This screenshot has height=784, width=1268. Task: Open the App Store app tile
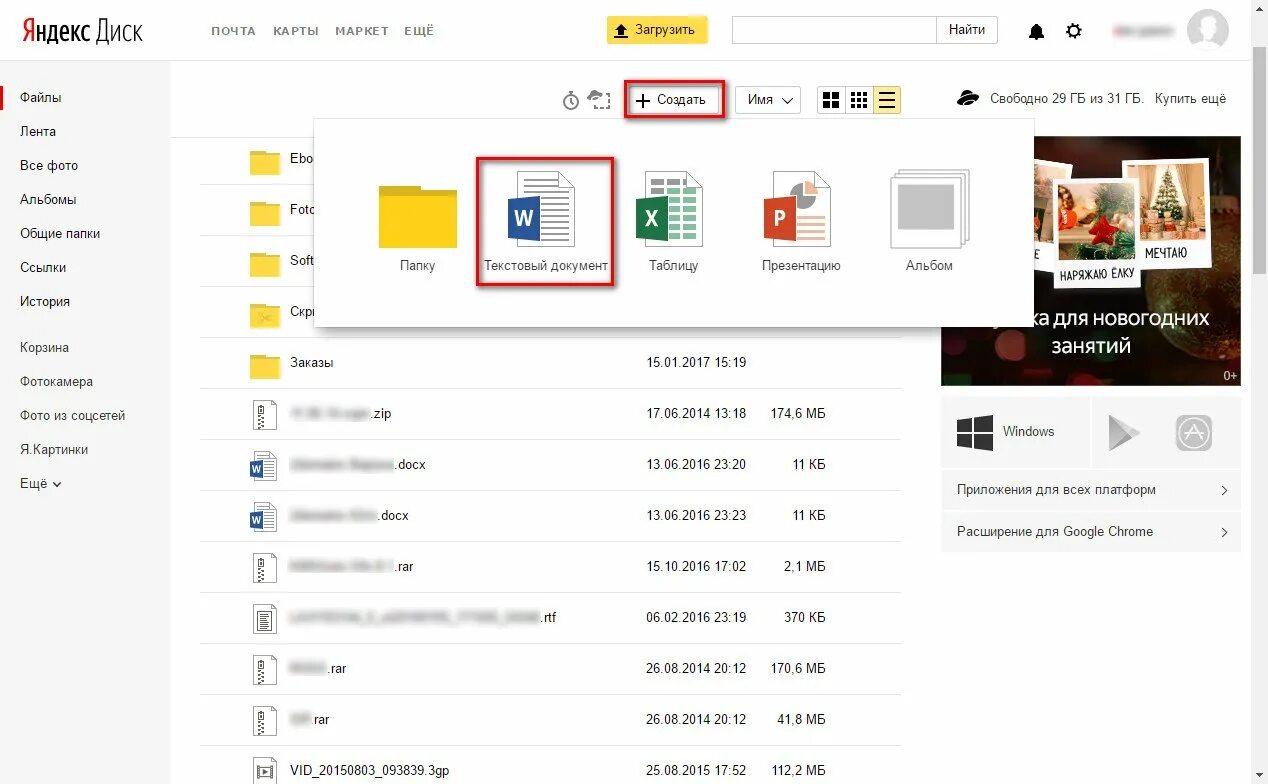1194,432
